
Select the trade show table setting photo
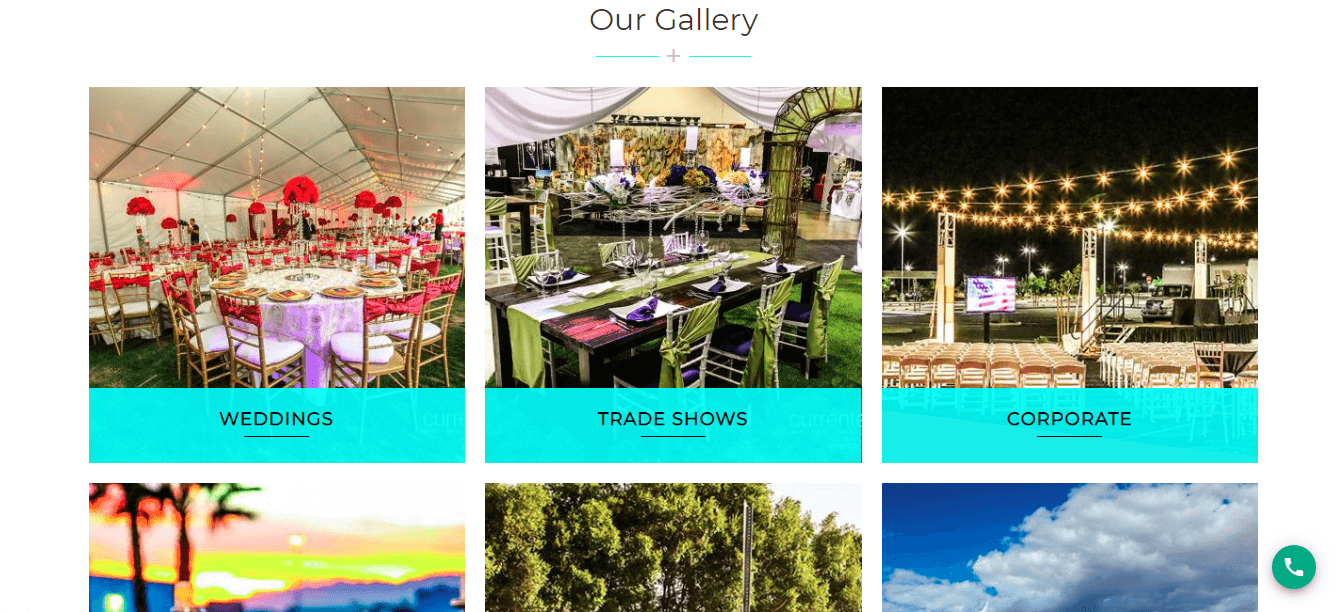pos(673,237)
